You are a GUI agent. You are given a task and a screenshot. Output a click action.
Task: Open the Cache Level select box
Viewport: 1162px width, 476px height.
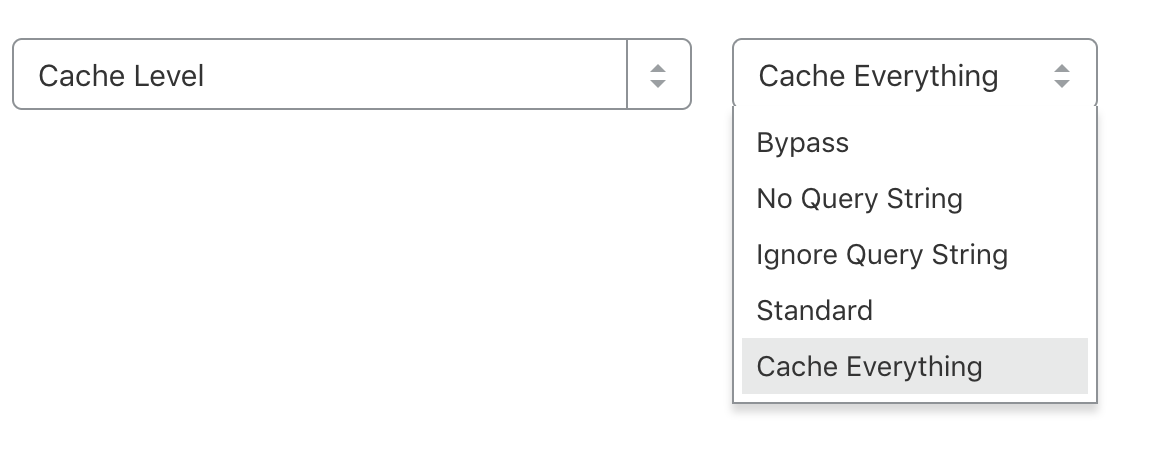(320, 75)
